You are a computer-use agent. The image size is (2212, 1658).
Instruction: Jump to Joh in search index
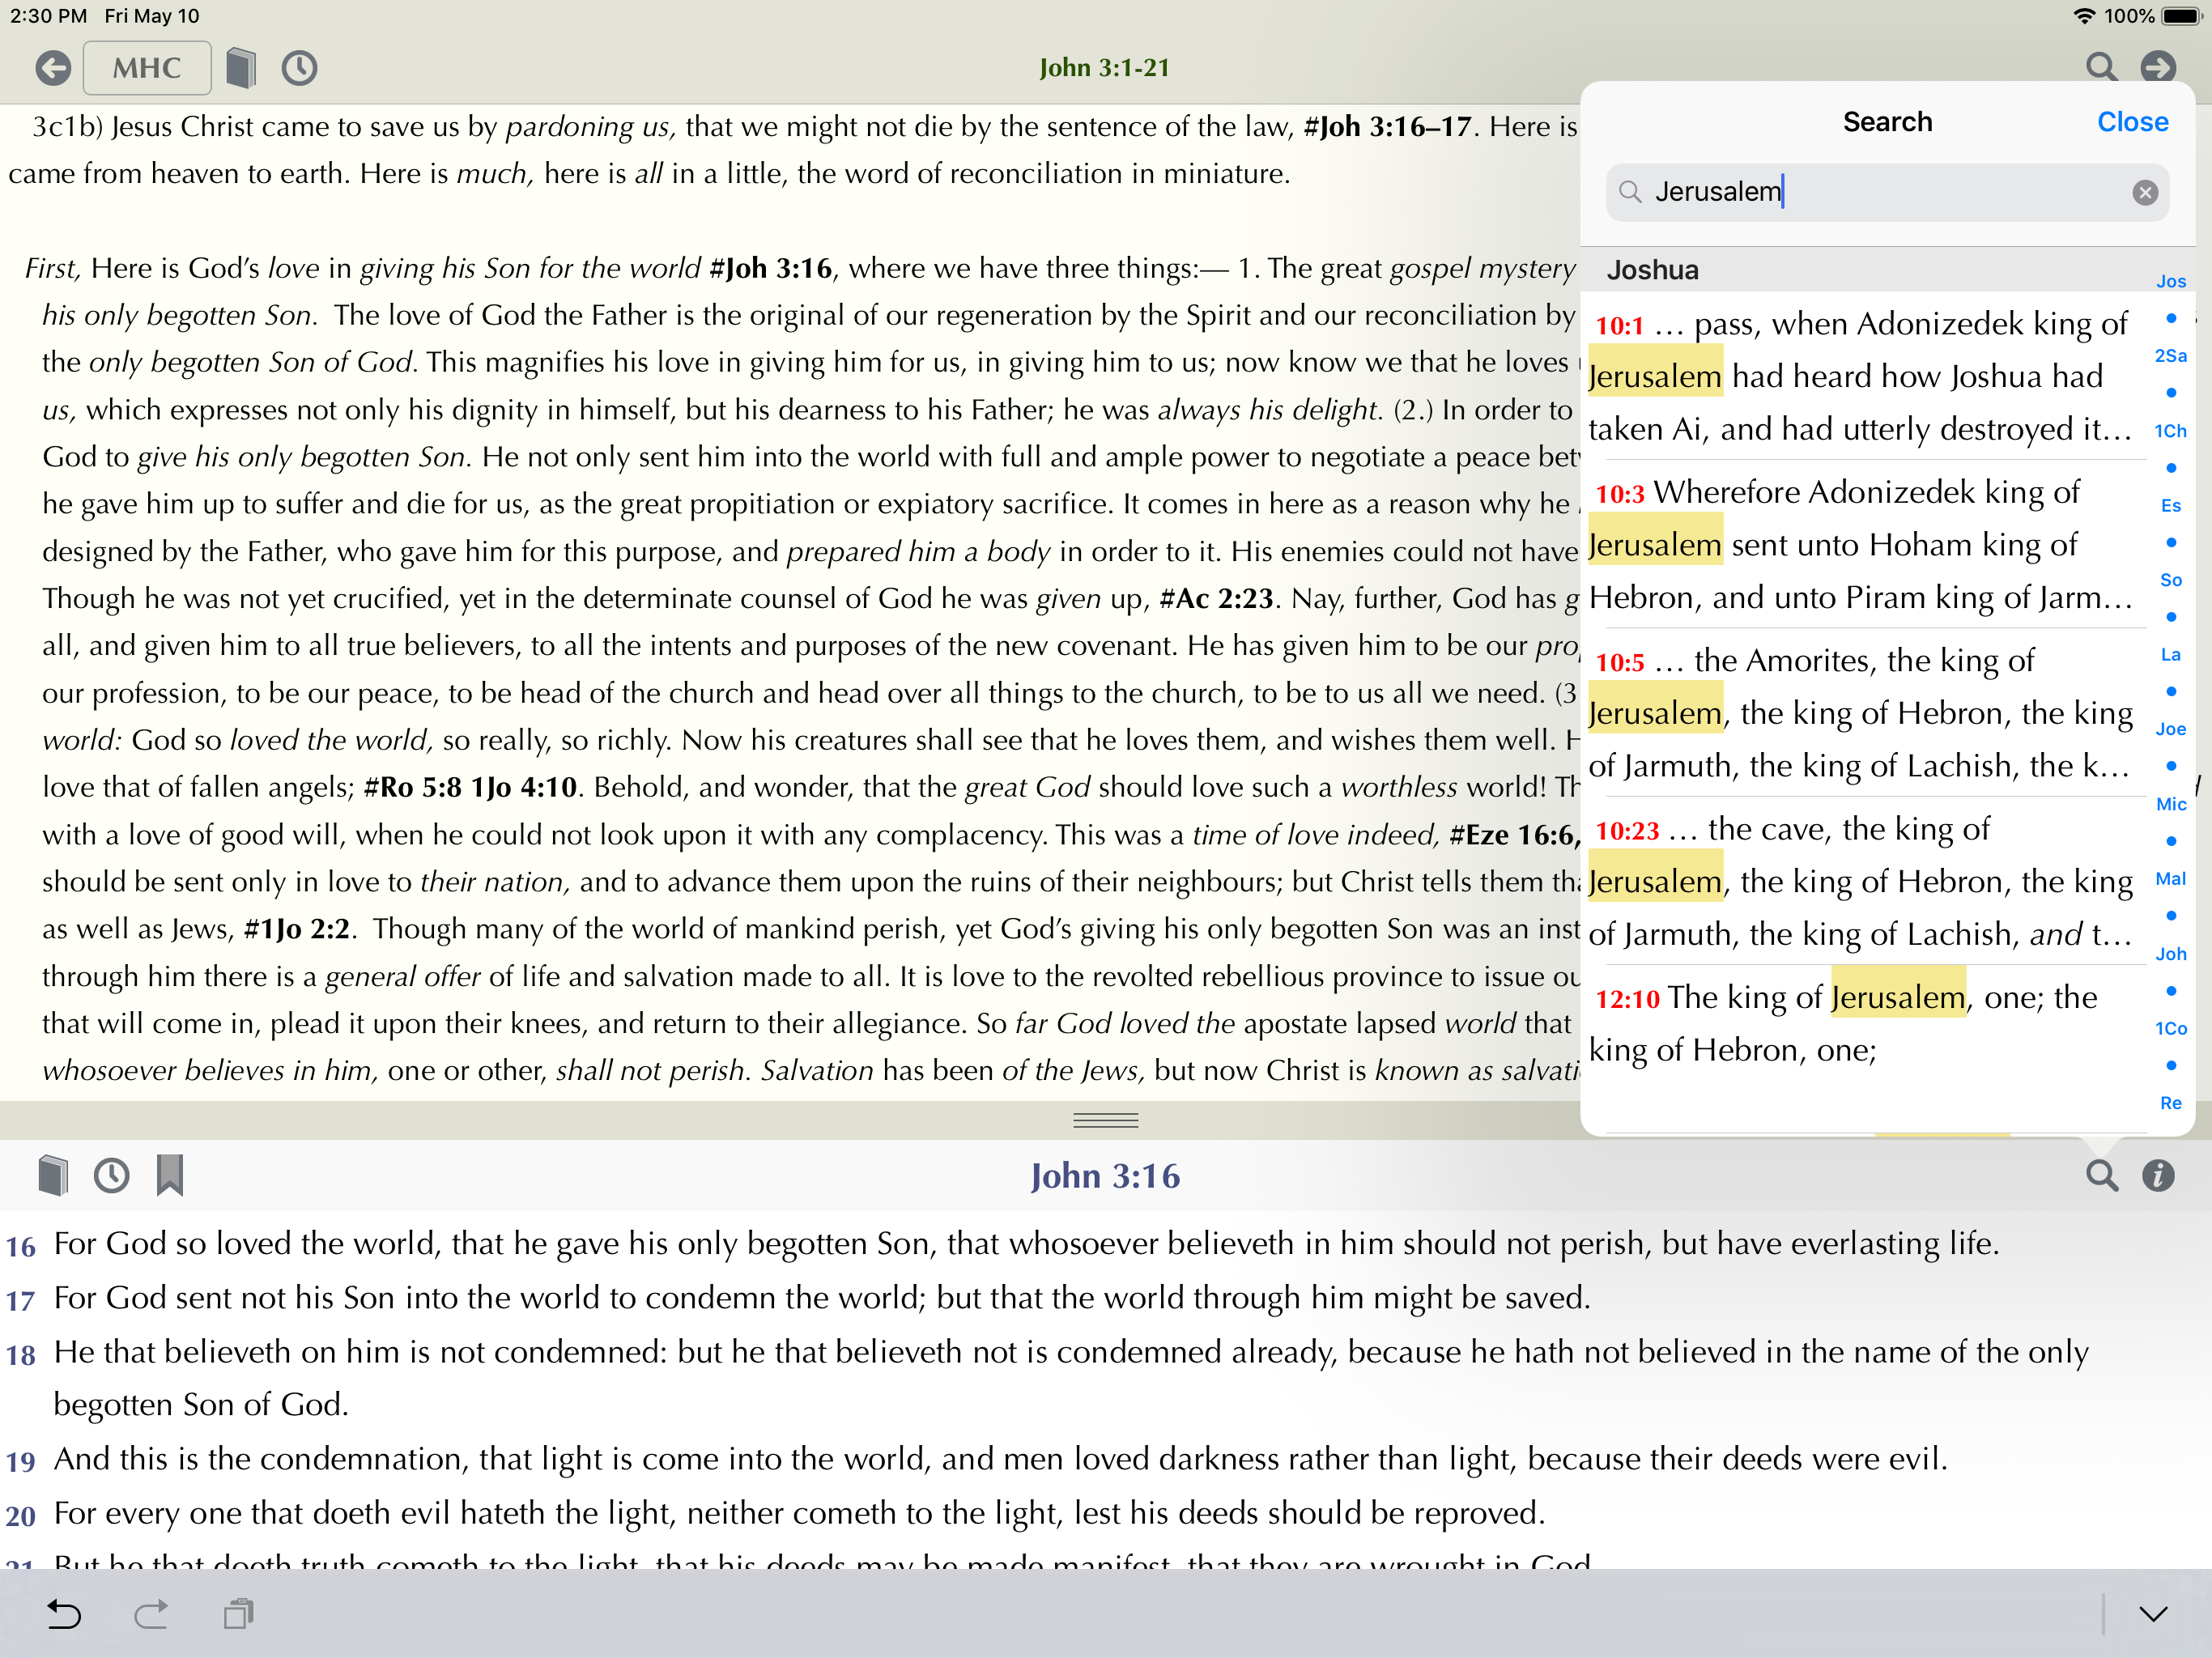pyautogui.click(x=2170, y=954)
